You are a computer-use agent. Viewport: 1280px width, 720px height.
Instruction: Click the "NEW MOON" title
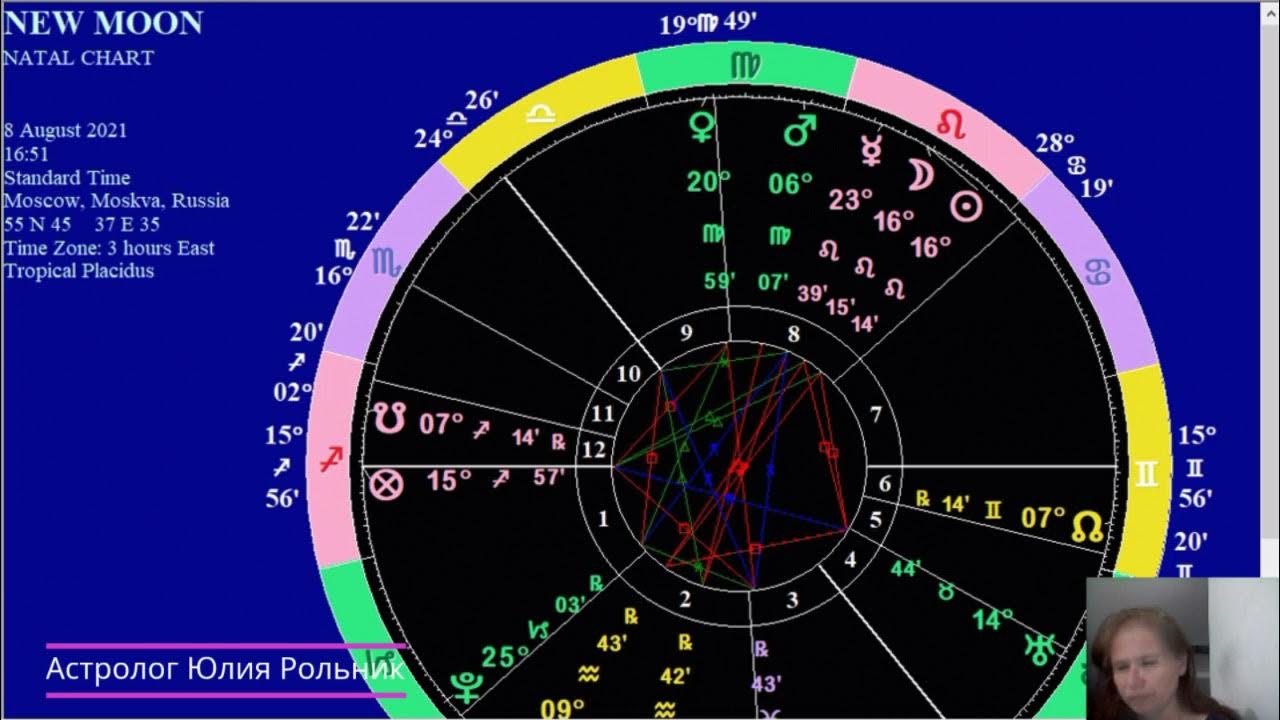click(104, 22)
